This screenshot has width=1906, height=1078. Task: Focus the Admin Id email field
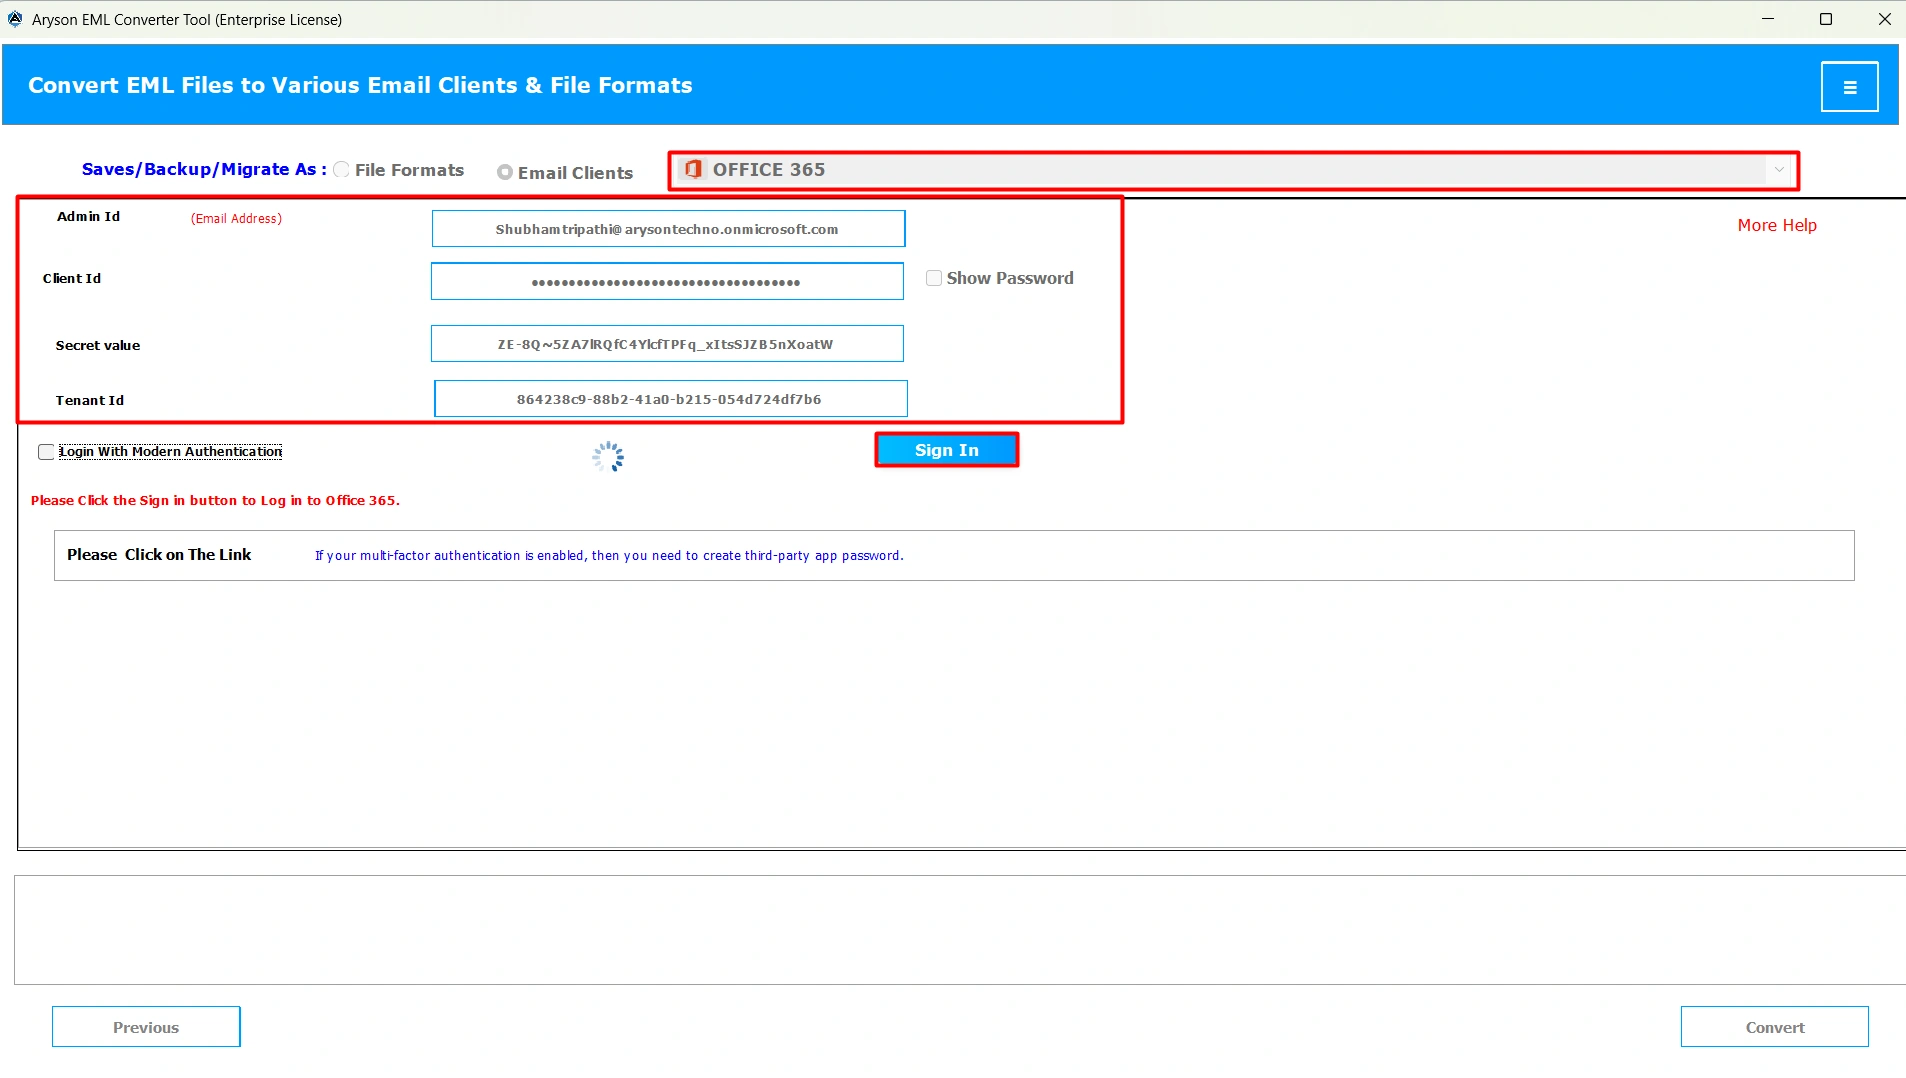pyautogui.click(x=668, y=229)
